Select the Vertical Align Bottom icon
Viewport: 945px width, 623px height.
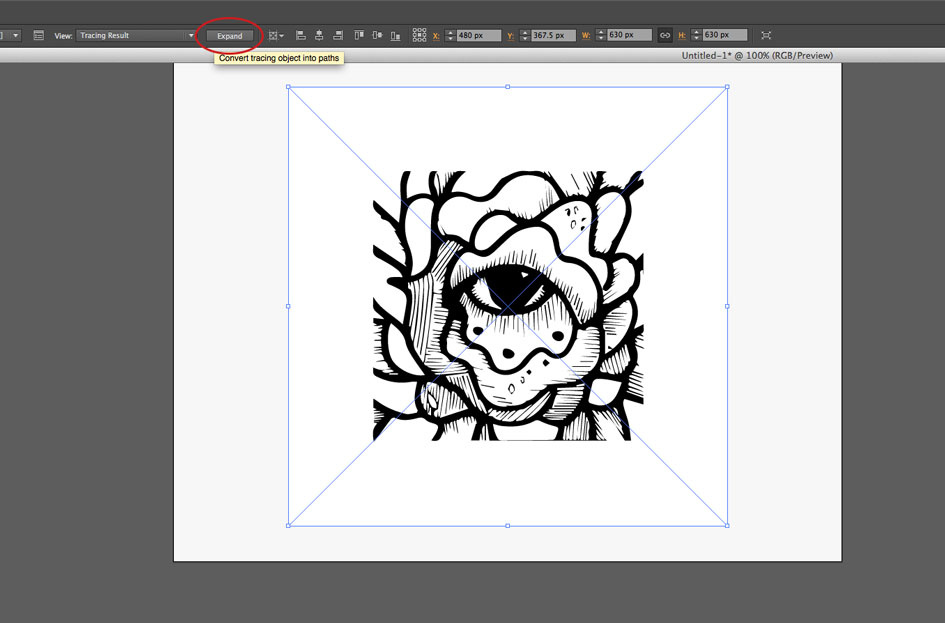tap(394, 34)
